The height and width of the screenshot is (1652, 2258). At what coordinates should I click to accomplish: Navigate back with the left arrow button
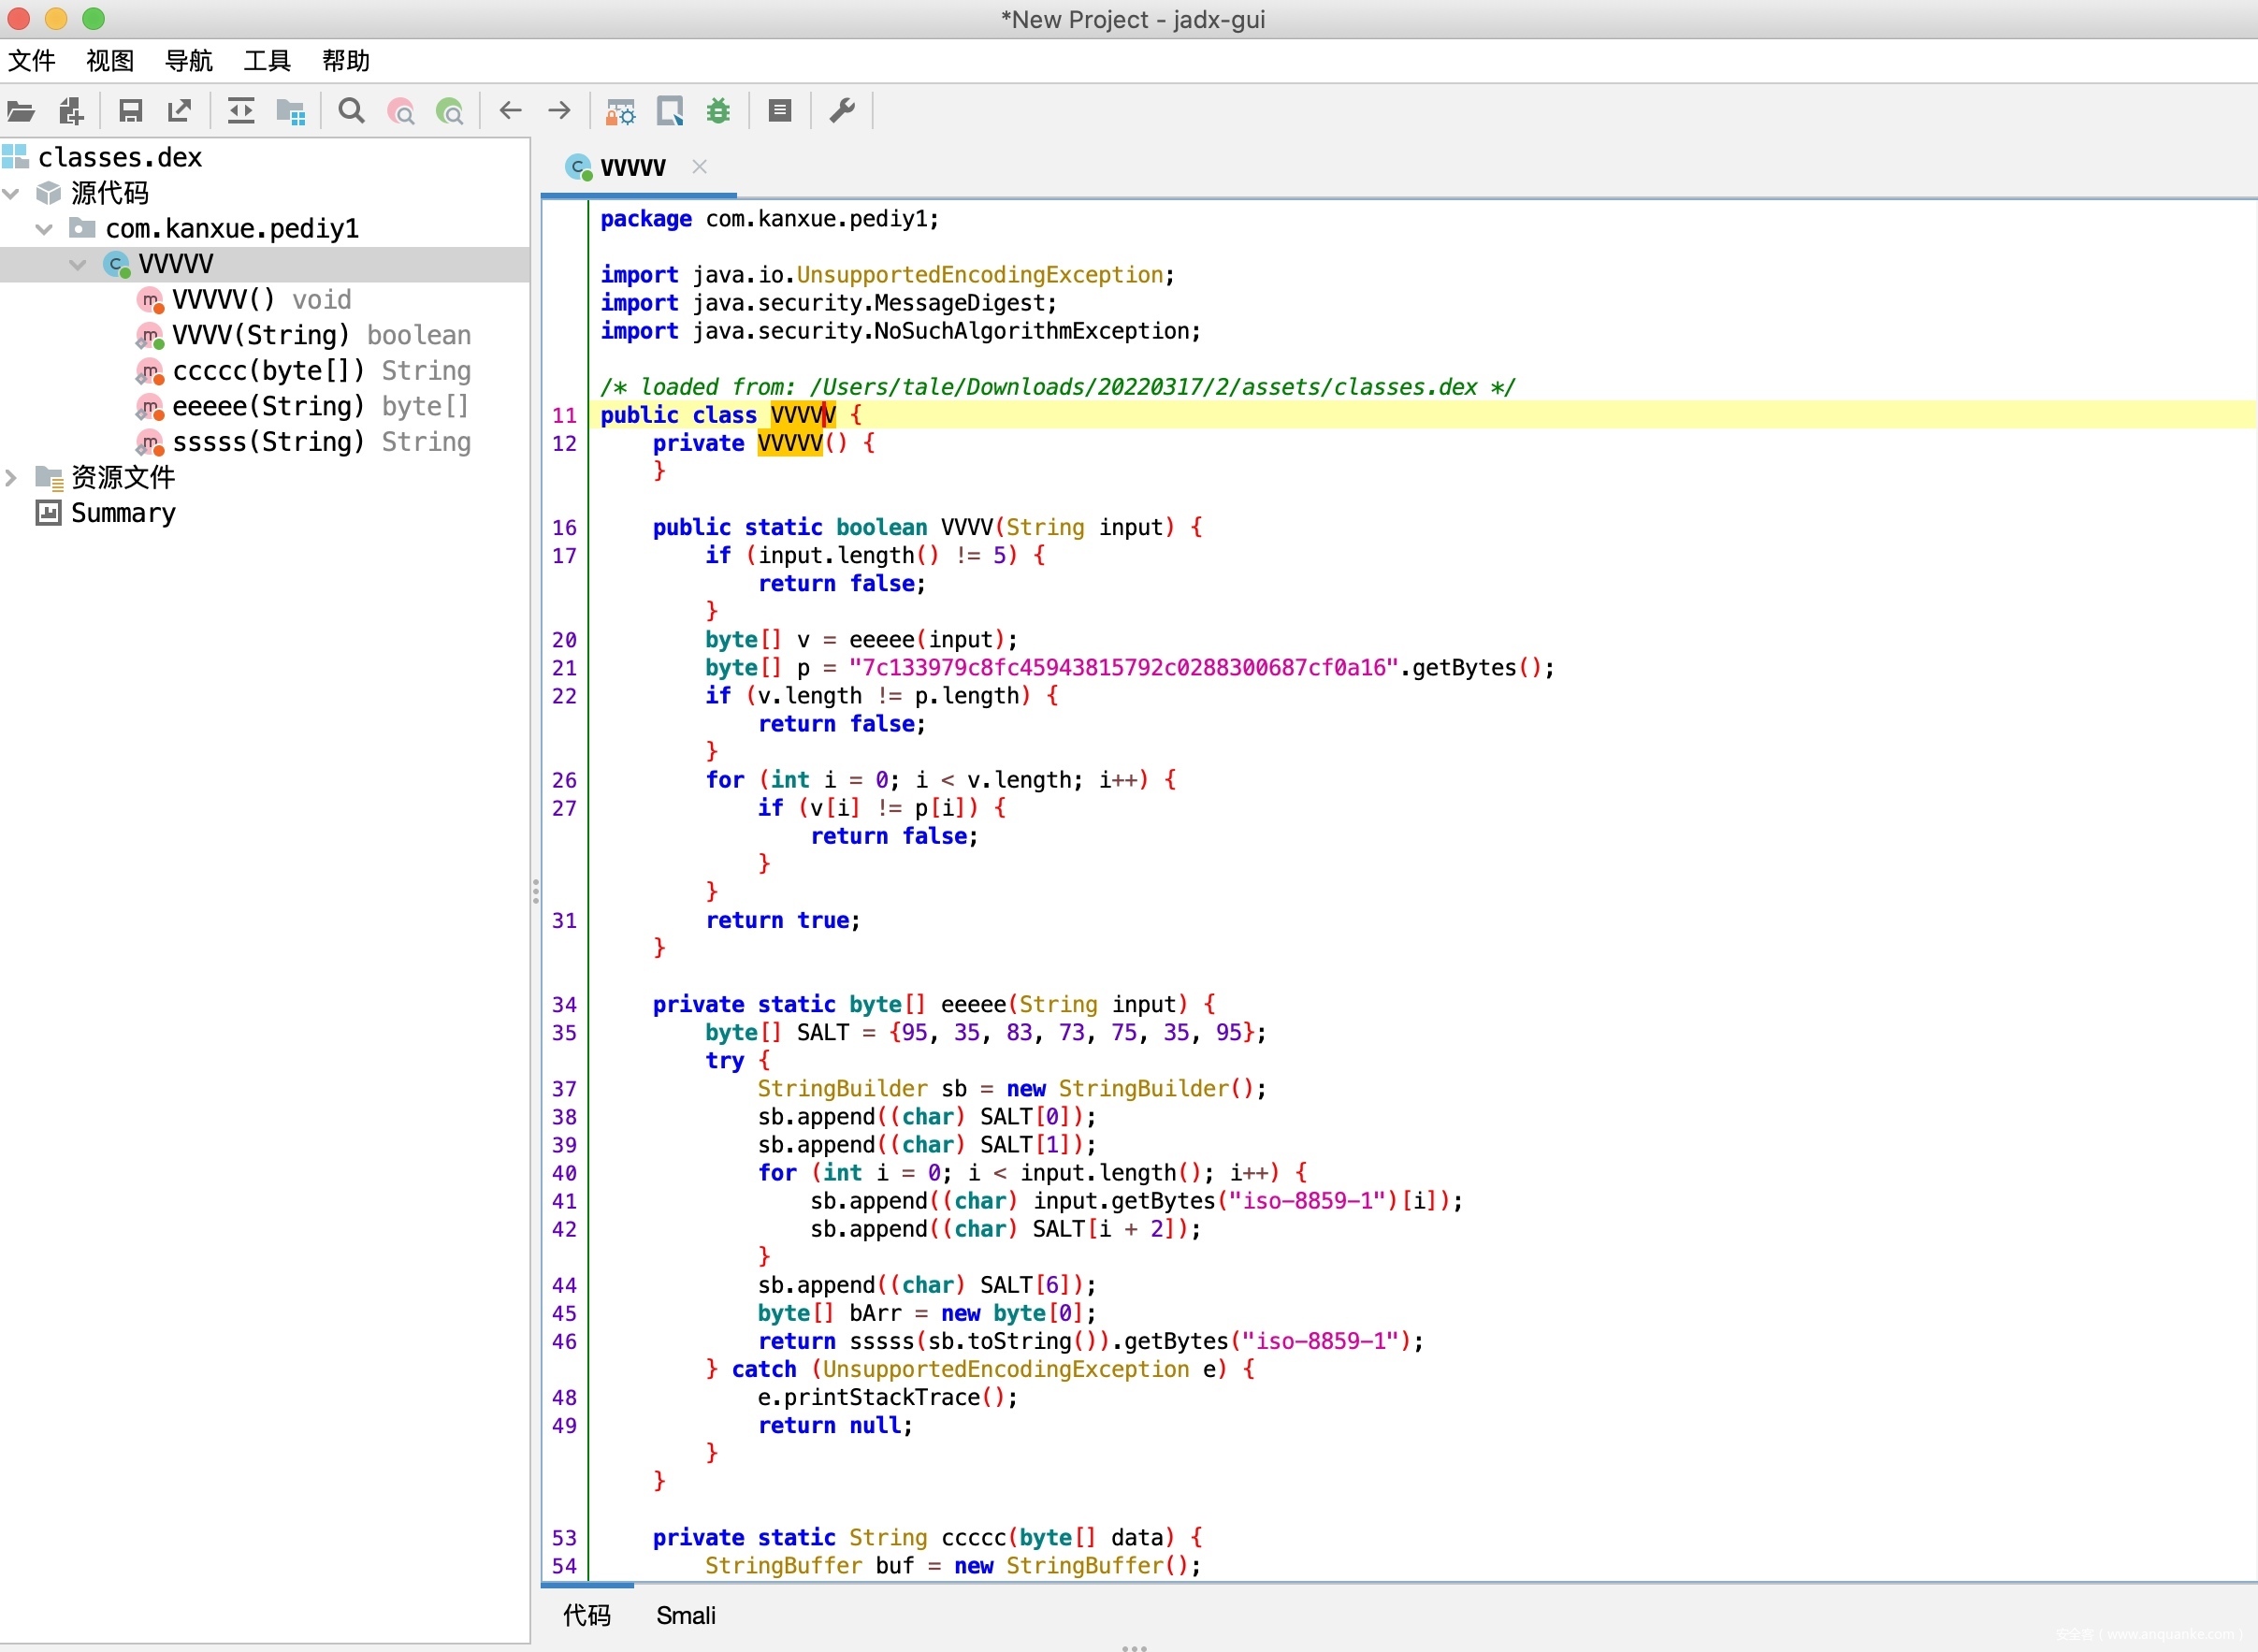(510, 111)
